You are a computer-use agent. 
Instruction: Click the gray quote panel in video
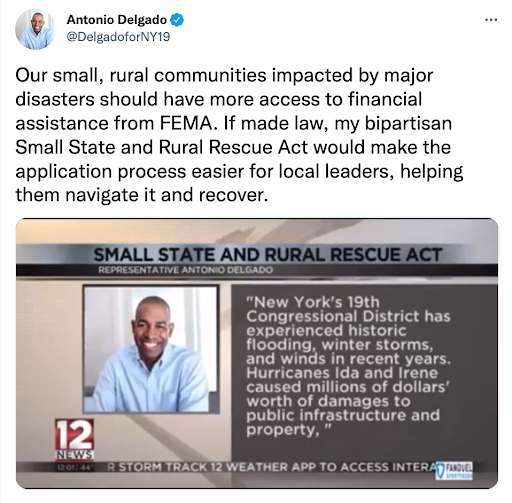coord(364,372)
